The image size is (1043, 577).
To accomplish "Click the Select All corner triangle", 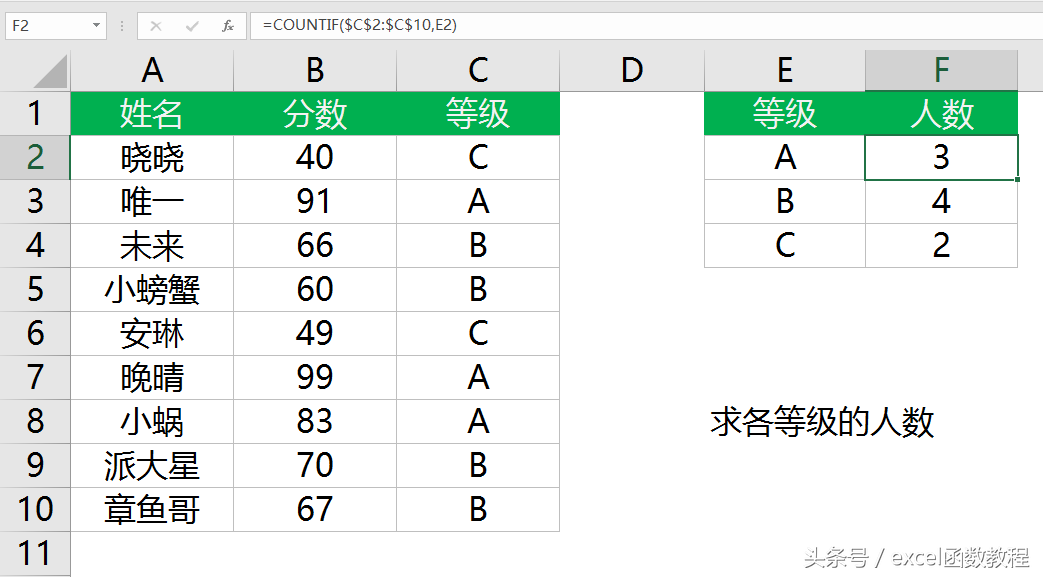I will point(51,73).
